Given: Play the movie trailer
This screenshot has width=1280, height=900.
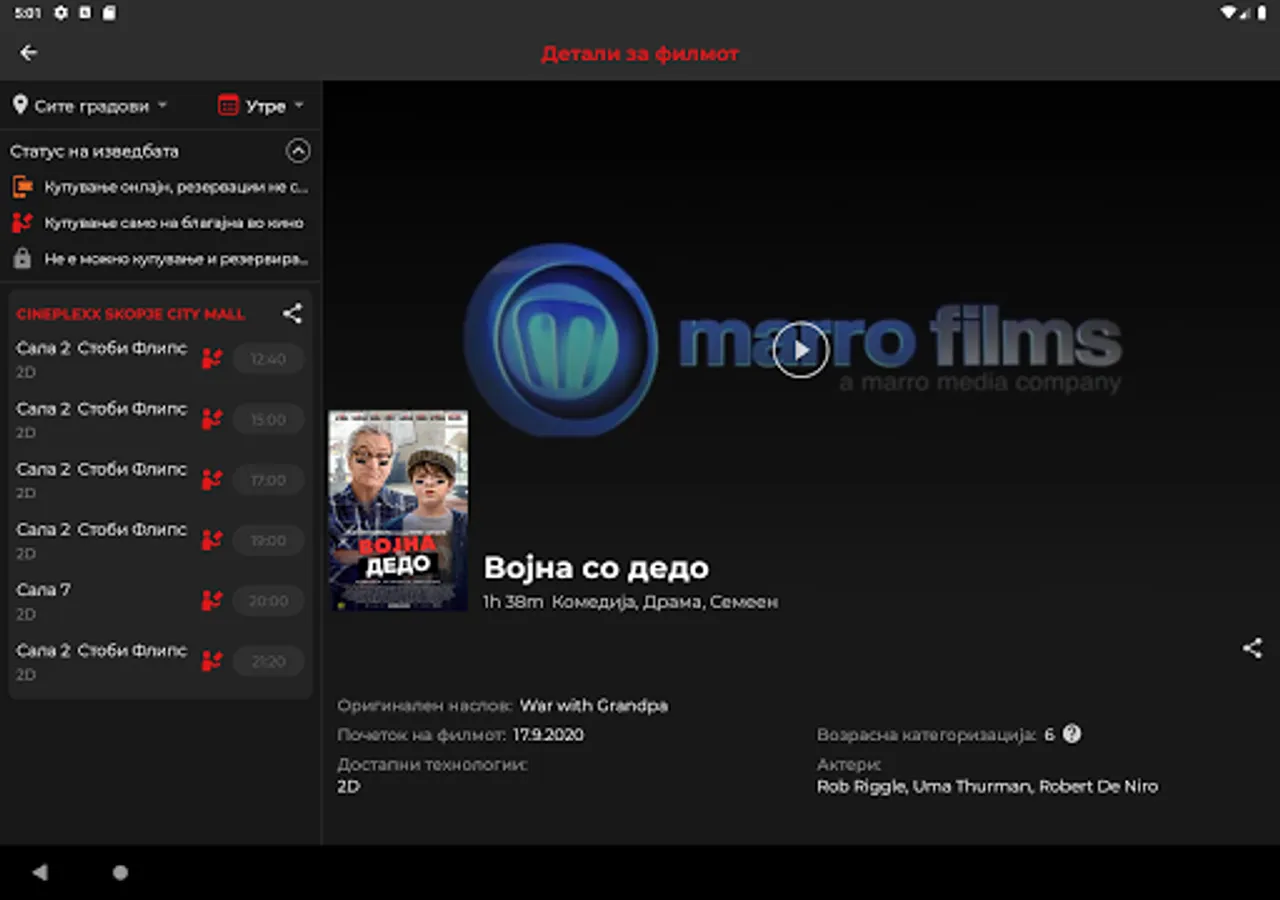Looking at the screenshot, I should coord(801,350).
